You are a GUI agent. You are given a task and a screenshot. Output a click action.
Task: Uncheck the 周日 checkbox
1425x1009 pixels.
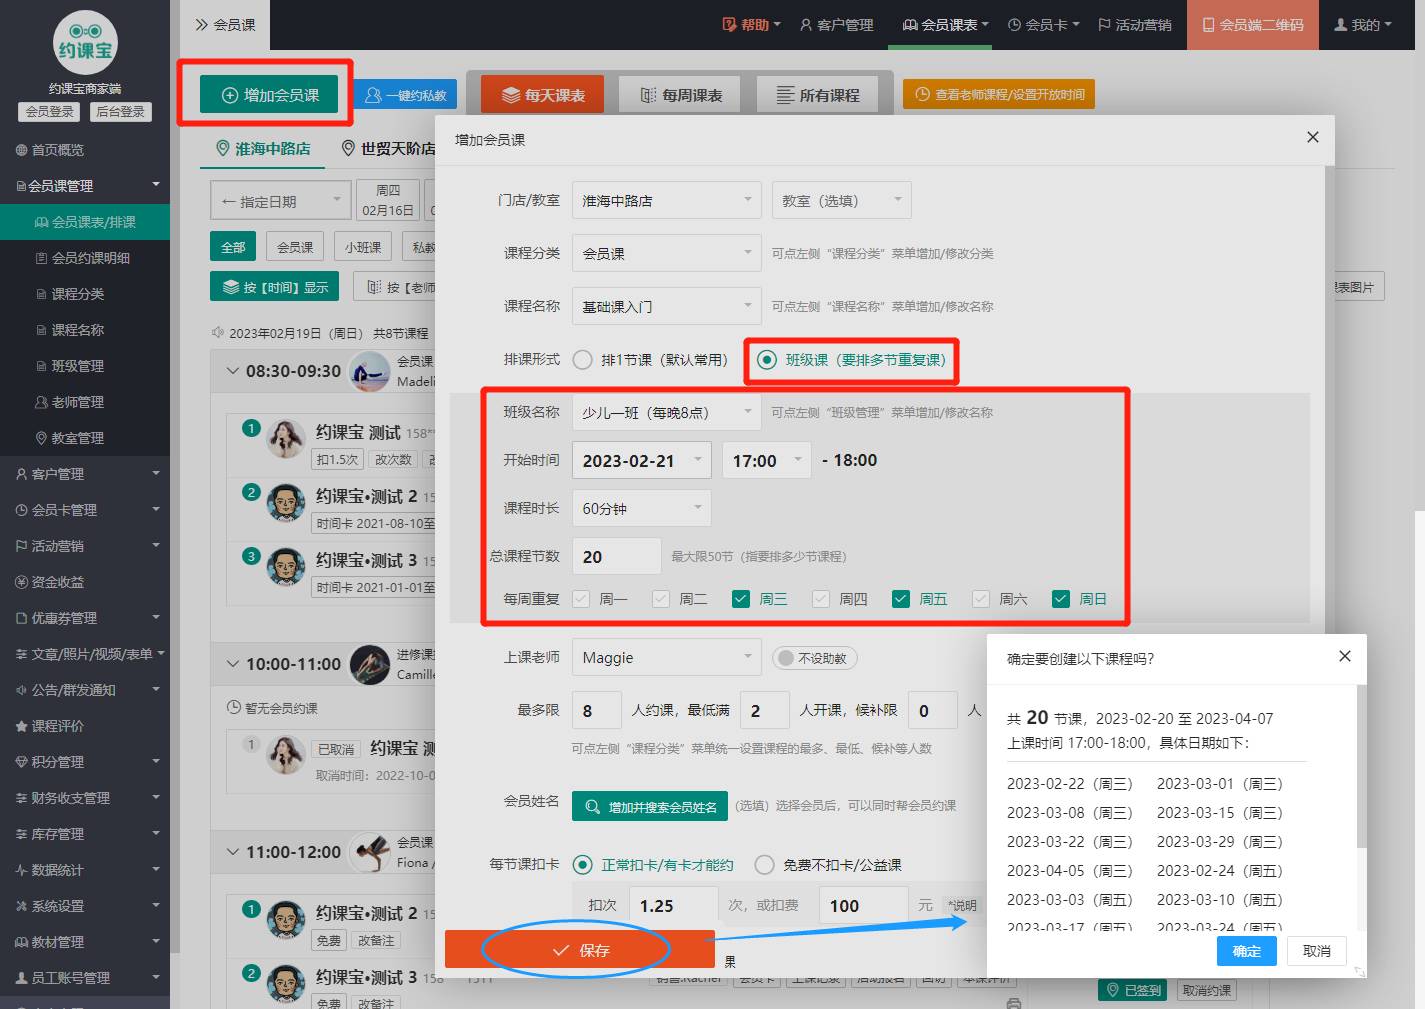click(x=1061, y=599)
